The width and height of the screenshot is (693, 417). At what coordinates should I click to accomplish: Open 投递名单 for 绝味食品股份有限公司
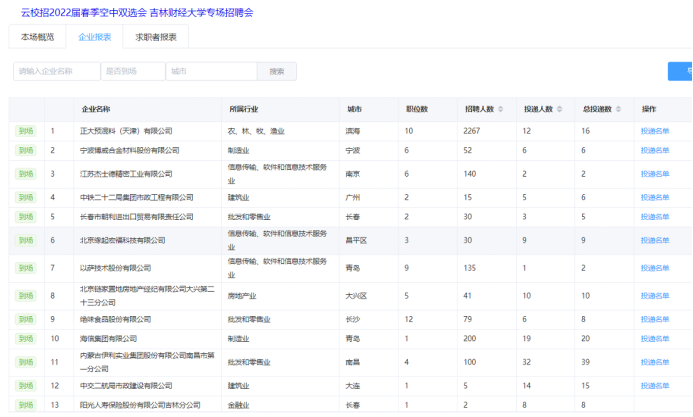pyautogui.click(x=655, y=319)
